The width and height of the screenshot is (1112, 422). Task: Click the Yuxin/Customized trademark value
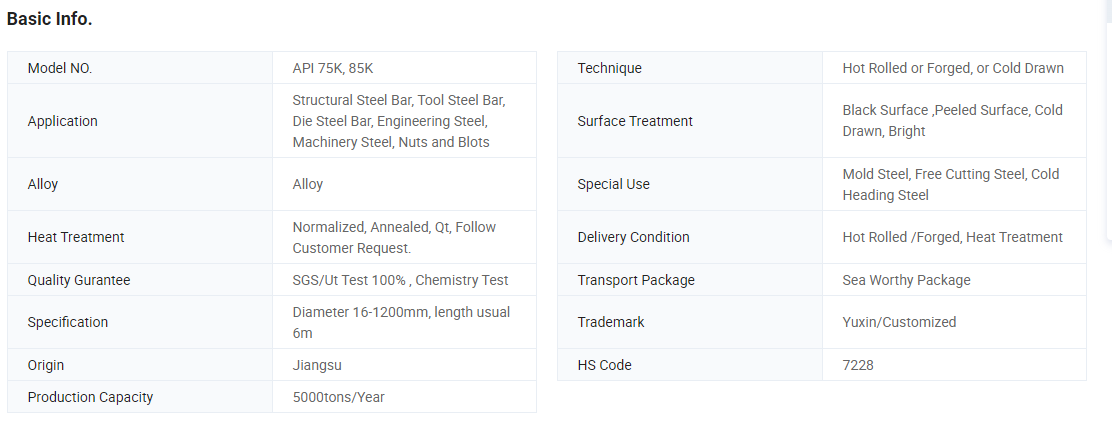(x=899, y=322)
